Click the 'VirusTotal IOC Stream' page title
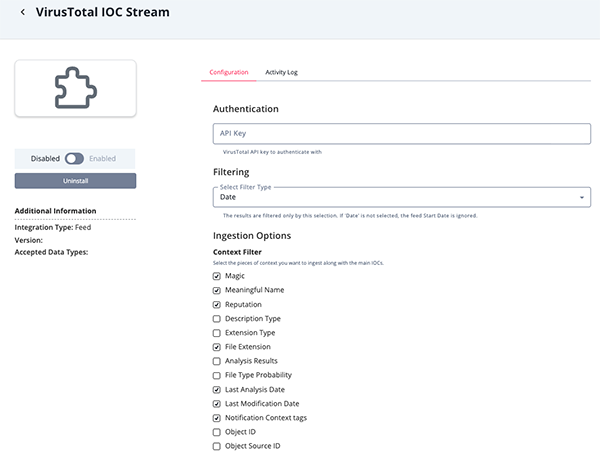This screenshot has width=600, height=454. (x=103, y=12)
